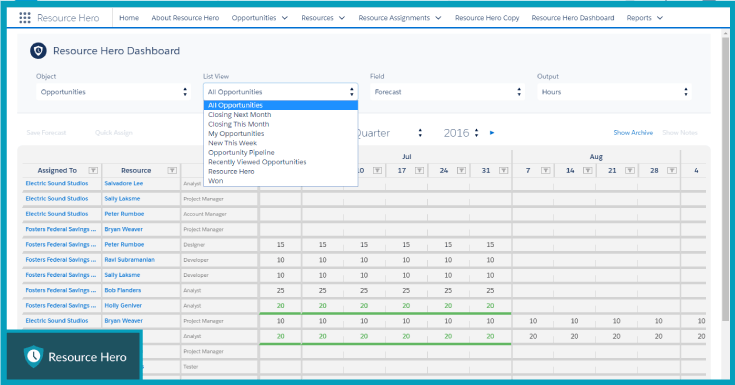Click the vertical page scrollbar
The image size is (735, 385).
tap(725, 178)
